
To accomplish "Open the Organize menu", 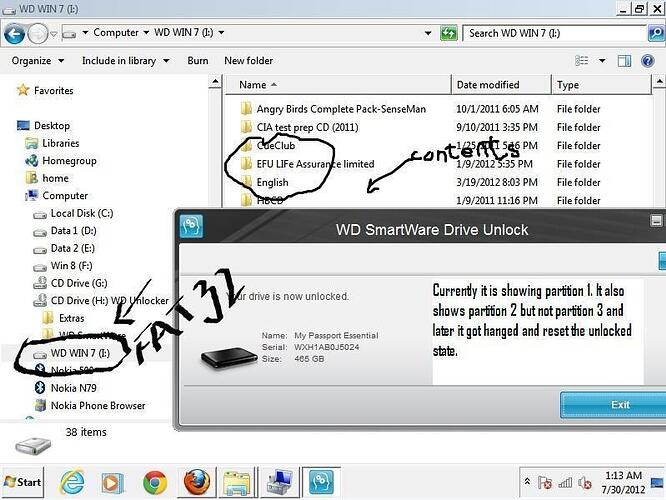I will [x=38, y=61].
